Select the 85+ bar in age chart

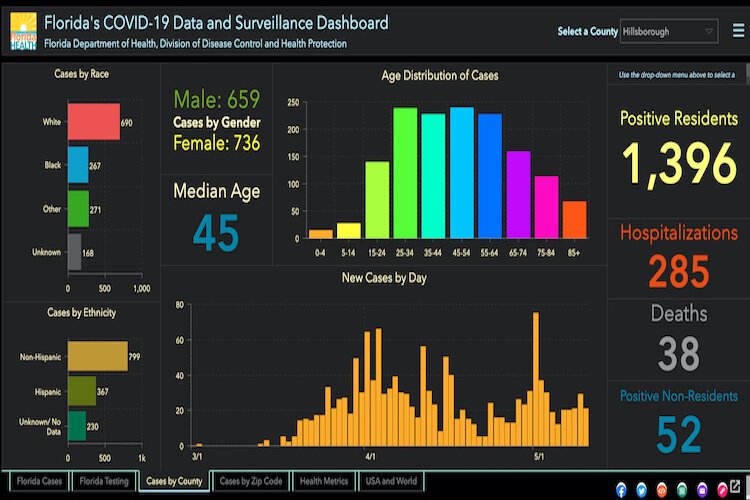coord(574,219)
